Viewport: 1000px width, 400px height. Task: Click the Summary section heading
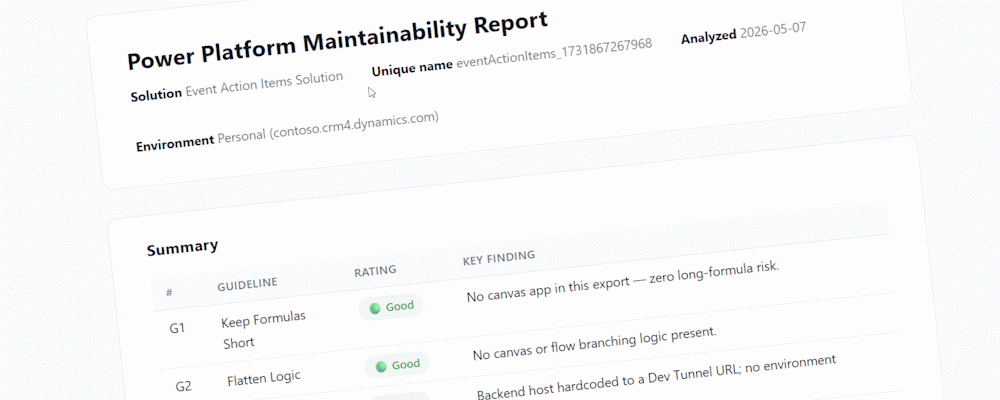(x=182, y=248)
